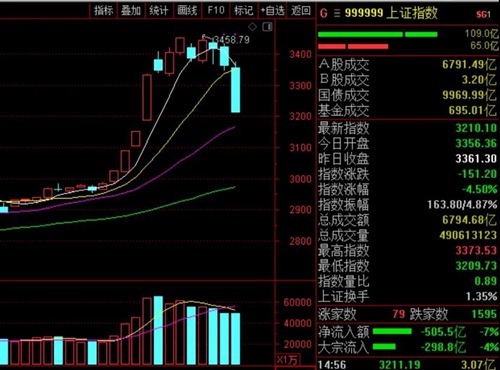Open the 指标 indicators menu
Image resolution: width=500 pixels, height=370 pixels.
(103, 10)
